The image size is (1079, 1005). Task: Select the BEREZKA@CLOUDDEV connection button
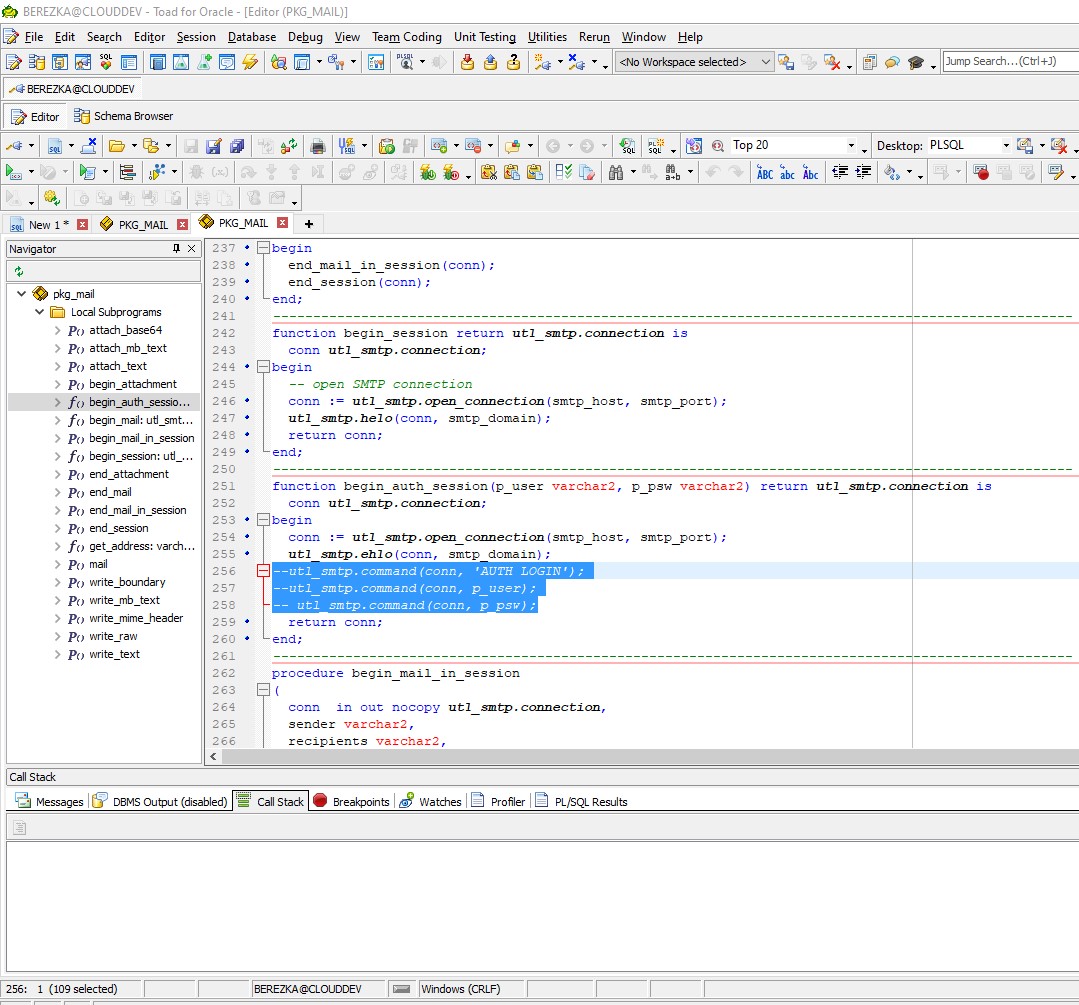72,89
